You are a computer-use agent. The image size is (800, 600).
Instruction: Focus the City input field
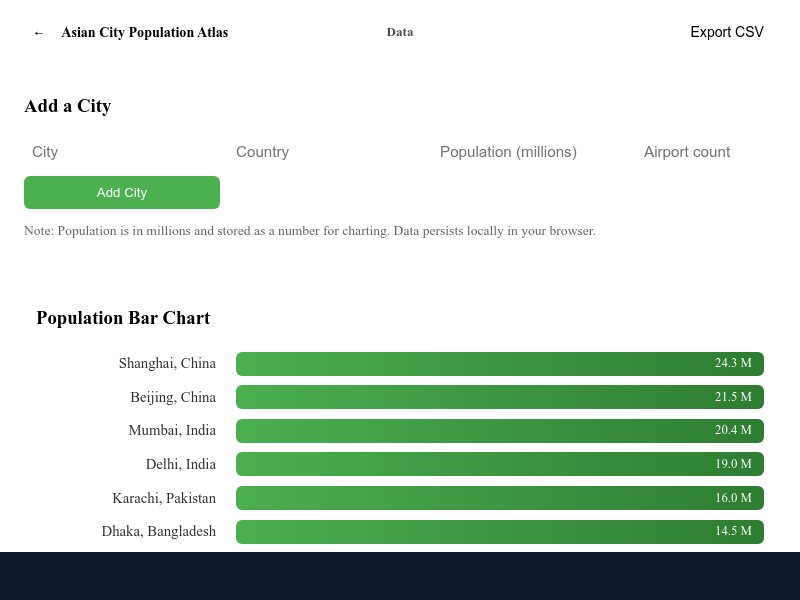(122, 152)
